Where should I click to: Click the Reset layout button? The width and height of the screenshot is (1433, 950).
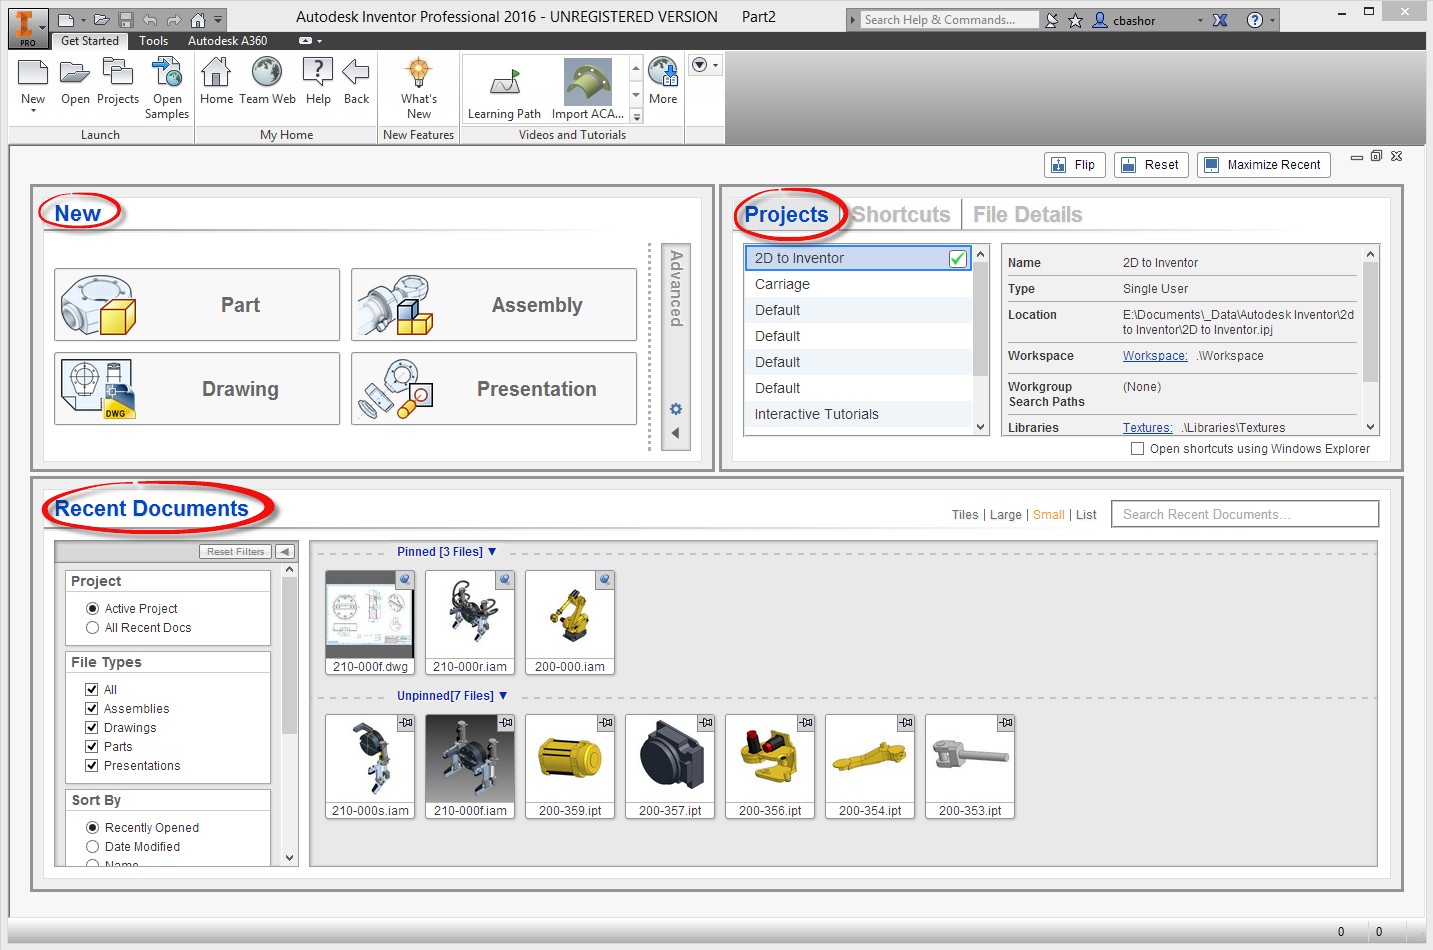coord(1151,165)
